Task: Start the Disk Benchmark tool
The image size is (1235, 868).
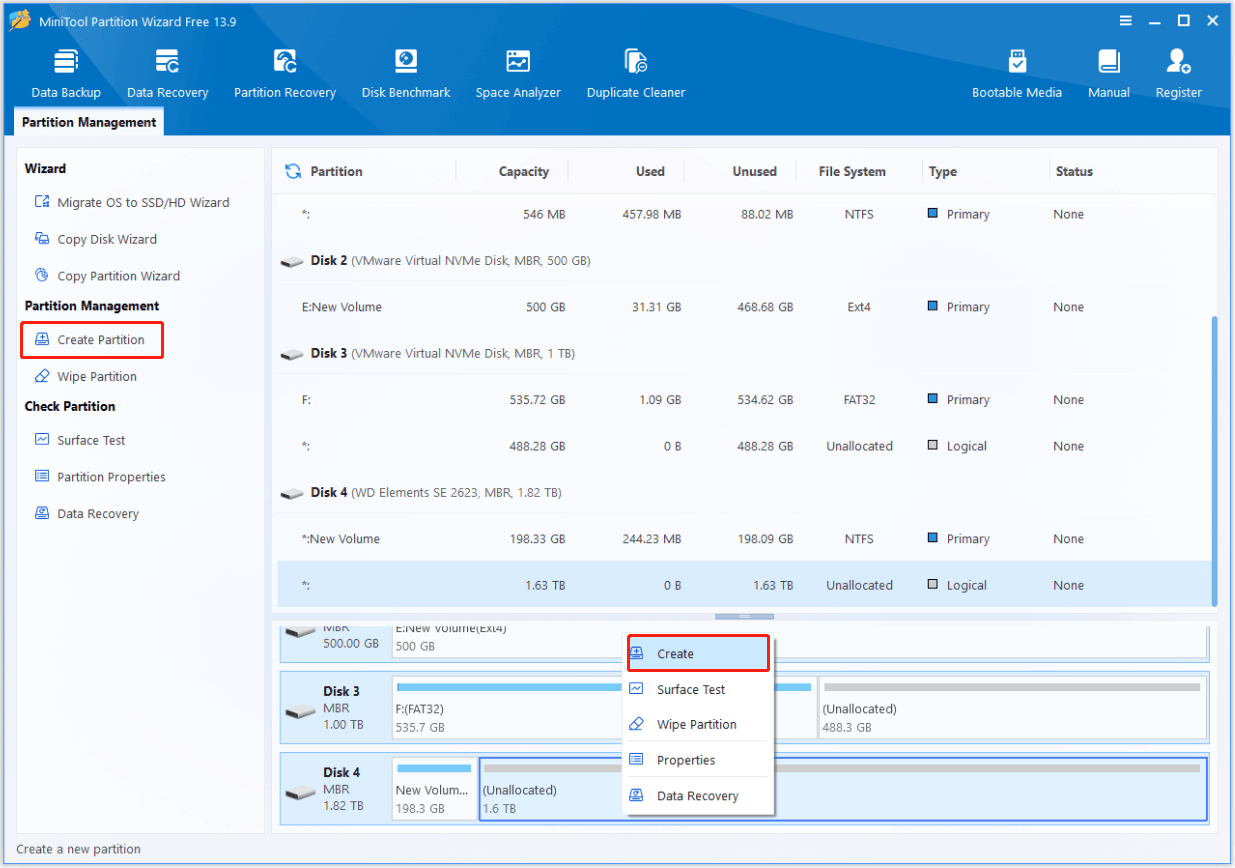Action: click(x=406, y=73)
